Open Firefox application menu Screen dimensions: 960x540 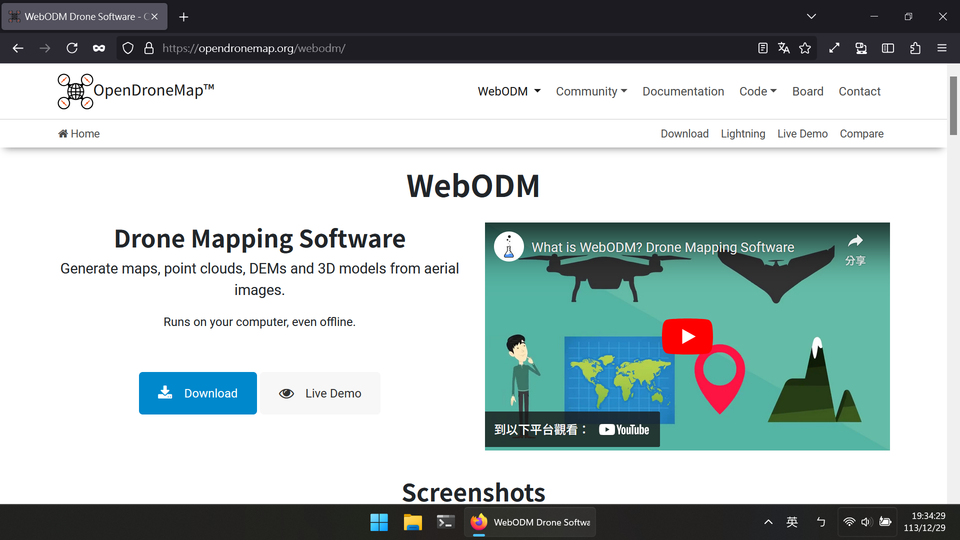942,48
